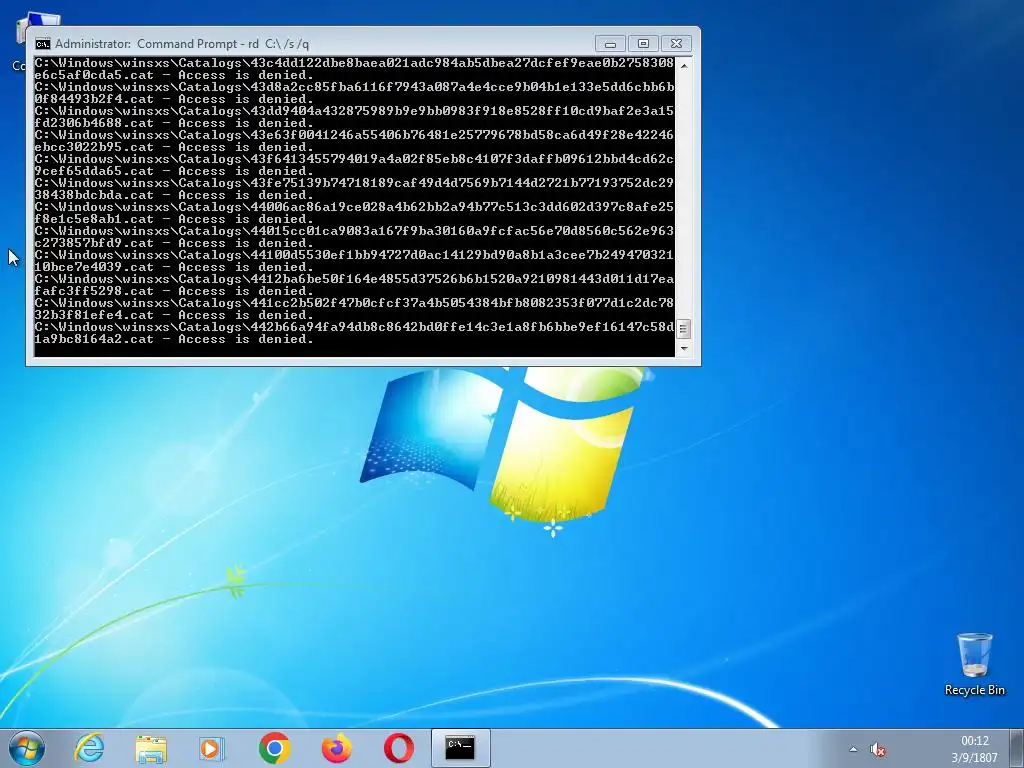Click the line starting with 38438bdcbda.cat
This screenshot has width=1024, height=768.
pos(174,195)
